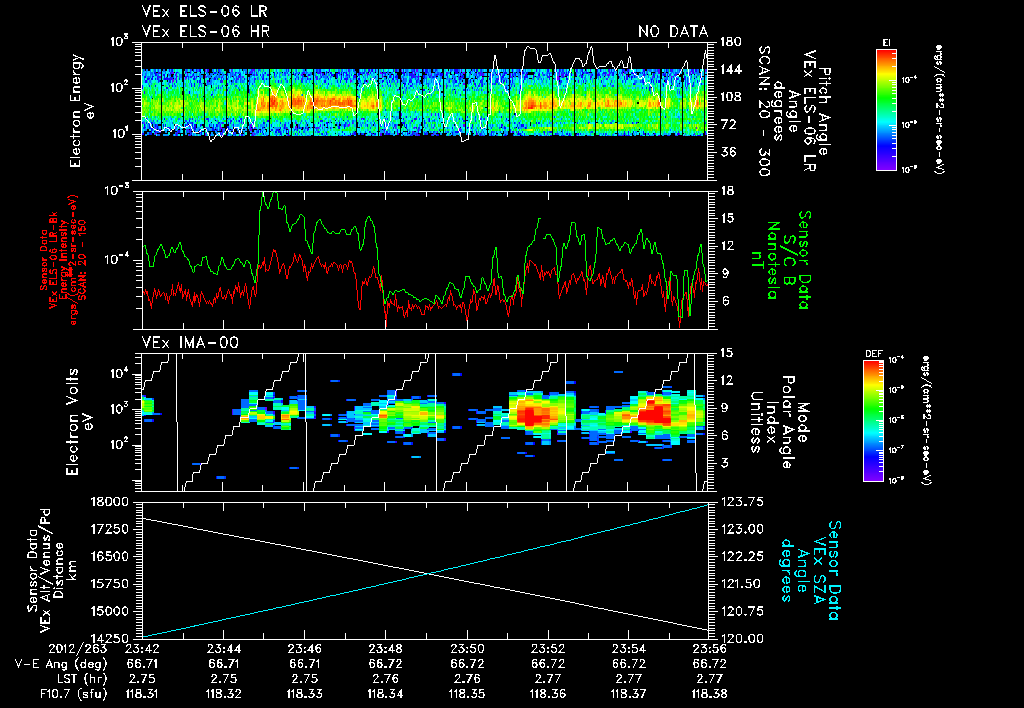The image size is (1024, 708).
Task: Click the 16500 km altitude tick label
Action: (111, 556)
